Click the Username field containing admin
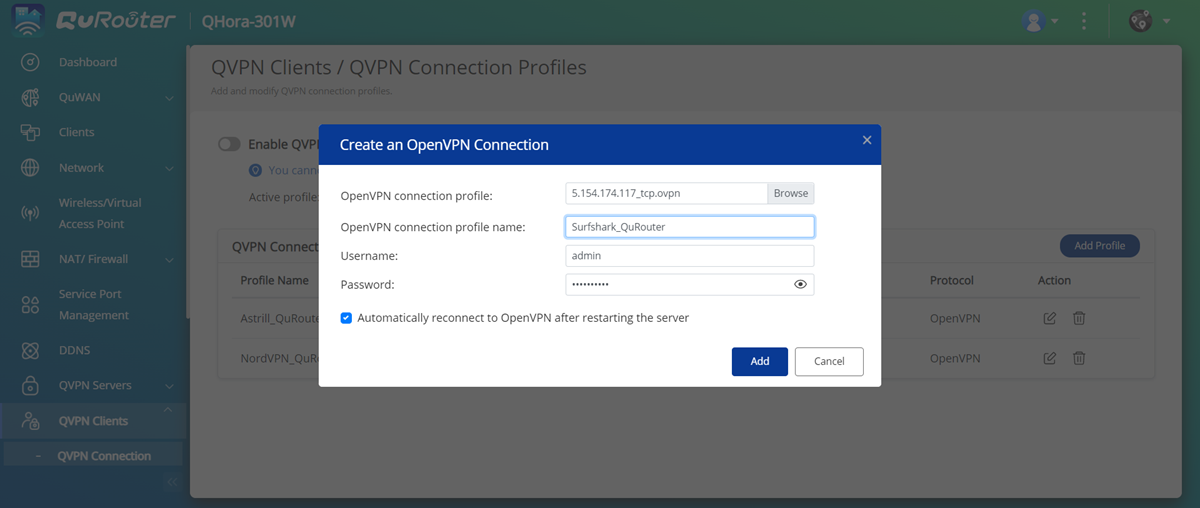Image resolution: width=1200 pixels, height=508 pixels. pos(690,256)
